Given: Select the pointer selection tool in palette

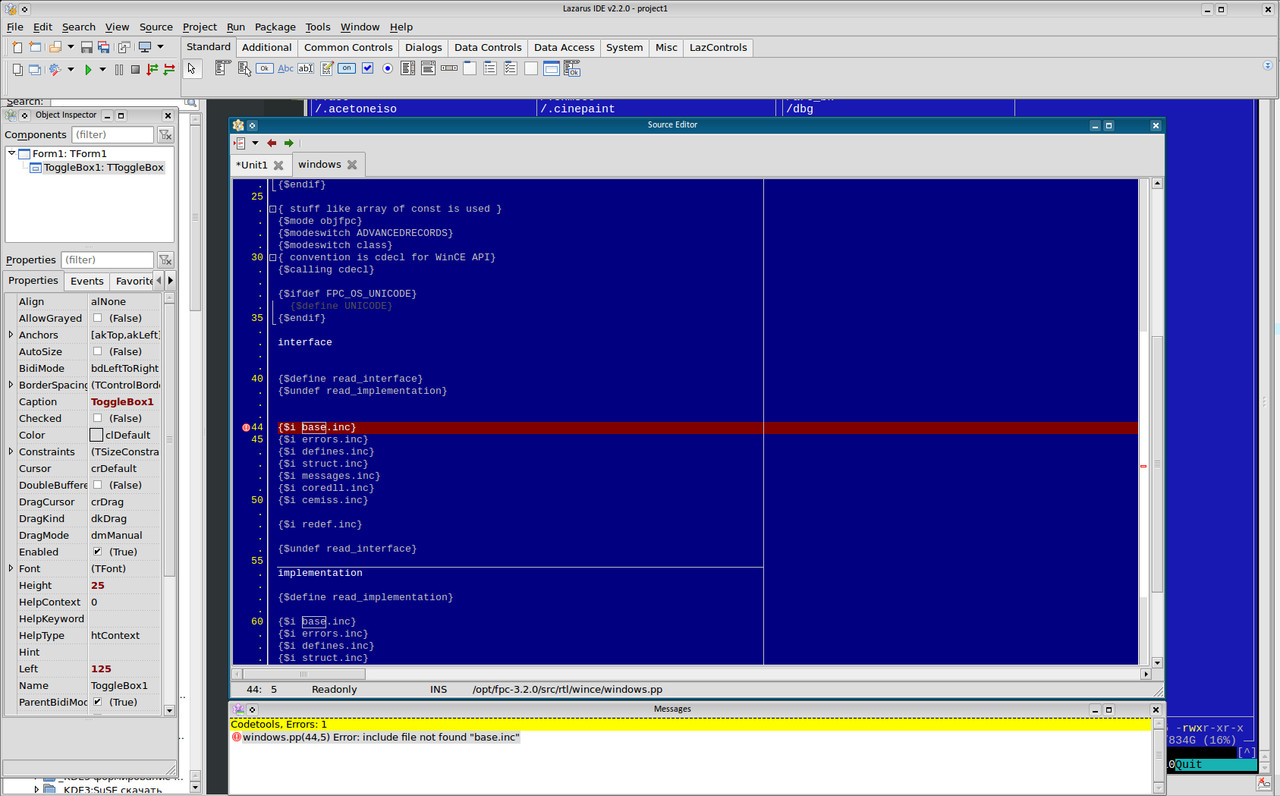Looking at the screenshot, I should coord(192,68).
